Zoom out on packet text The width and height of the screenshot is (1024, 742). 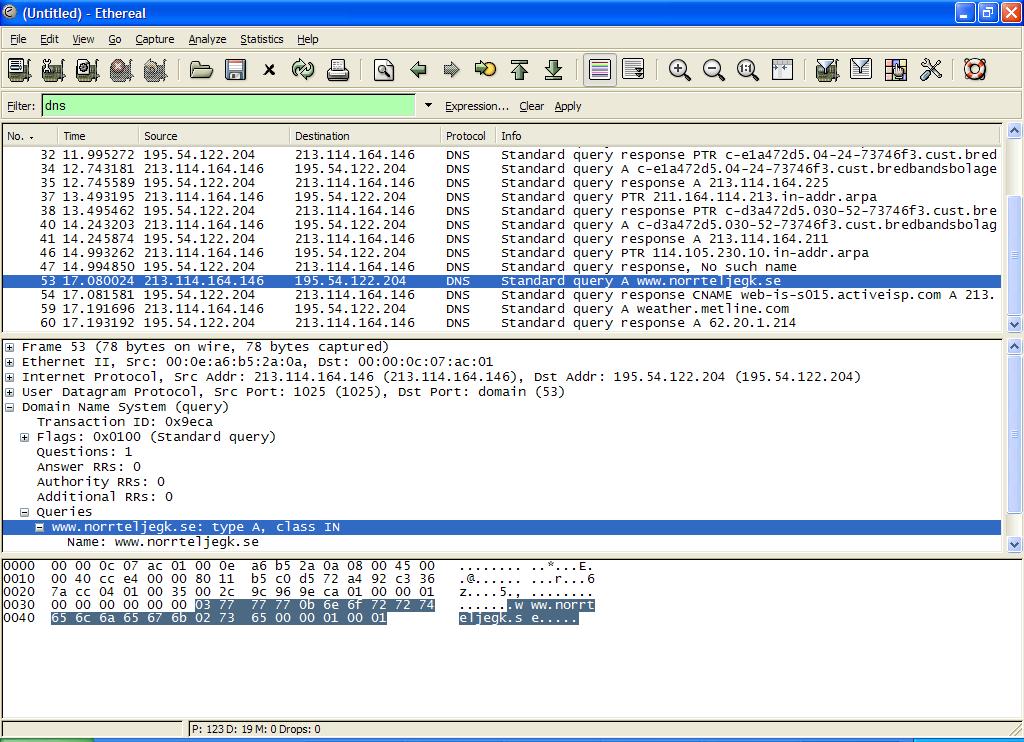(x=714, y=69)
